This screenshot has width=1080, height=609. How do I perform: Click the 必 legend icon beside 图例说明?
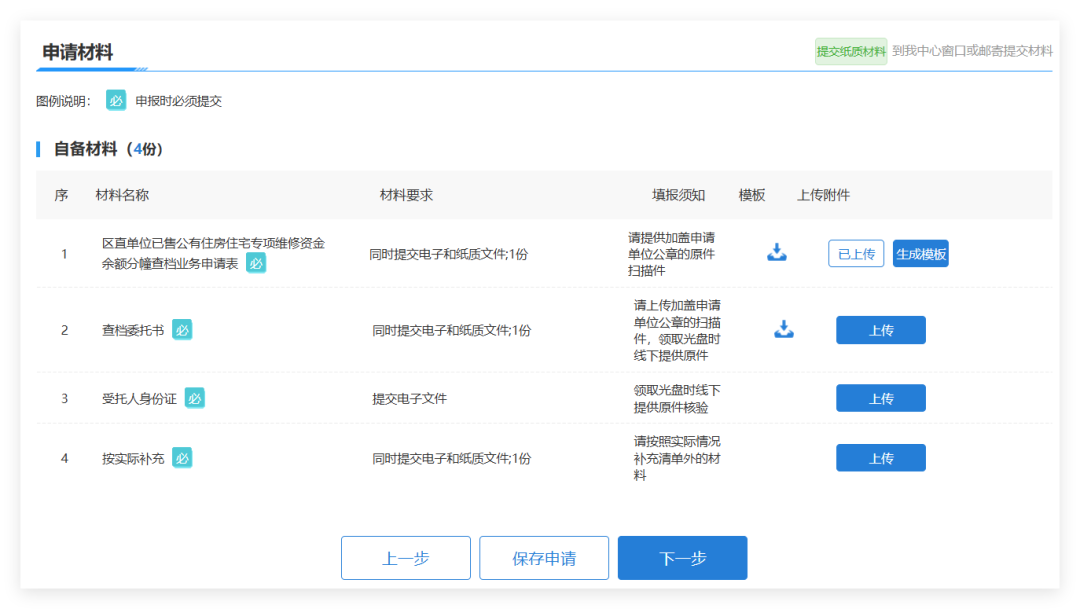(116, 100)
